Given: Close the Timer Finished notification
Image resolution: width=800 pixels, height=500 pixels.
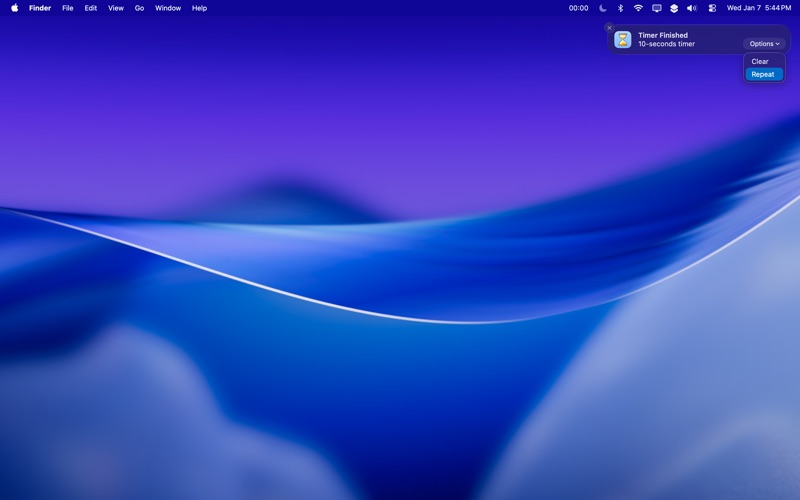Looking at the screenshot, I should [609, 28].
